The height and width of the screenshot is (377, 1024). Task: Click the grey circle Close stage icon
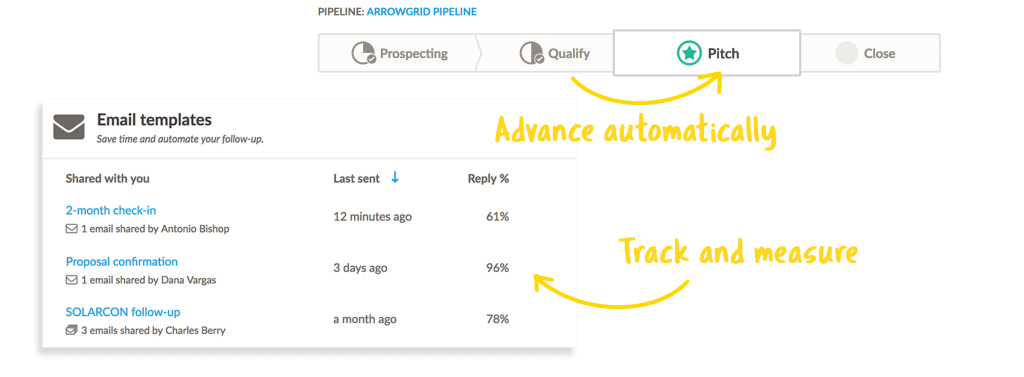click(846, 54)
